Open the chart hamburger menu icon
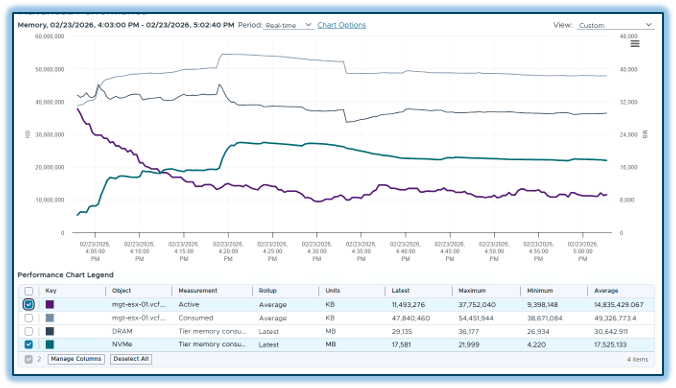Screen dimensions: 676x388 pyautogui.click(x=635, y=44)
